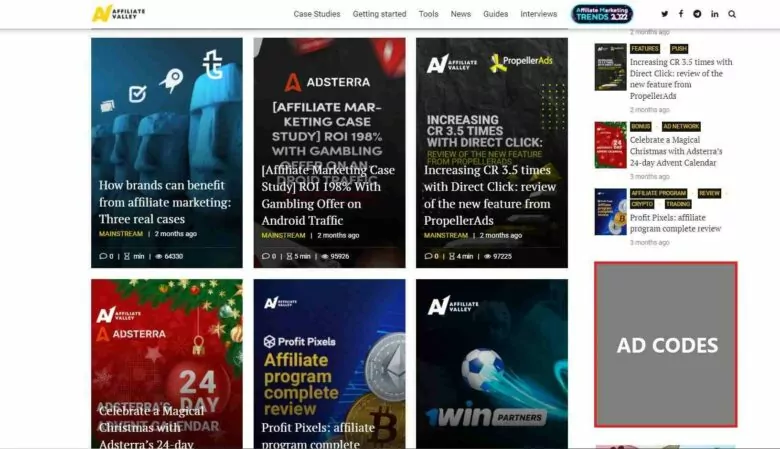Screen dimensions: 780x449
Task: Click the REVIEW tag in sidebar
Action: pyautogui.click(x=709, y=193)
